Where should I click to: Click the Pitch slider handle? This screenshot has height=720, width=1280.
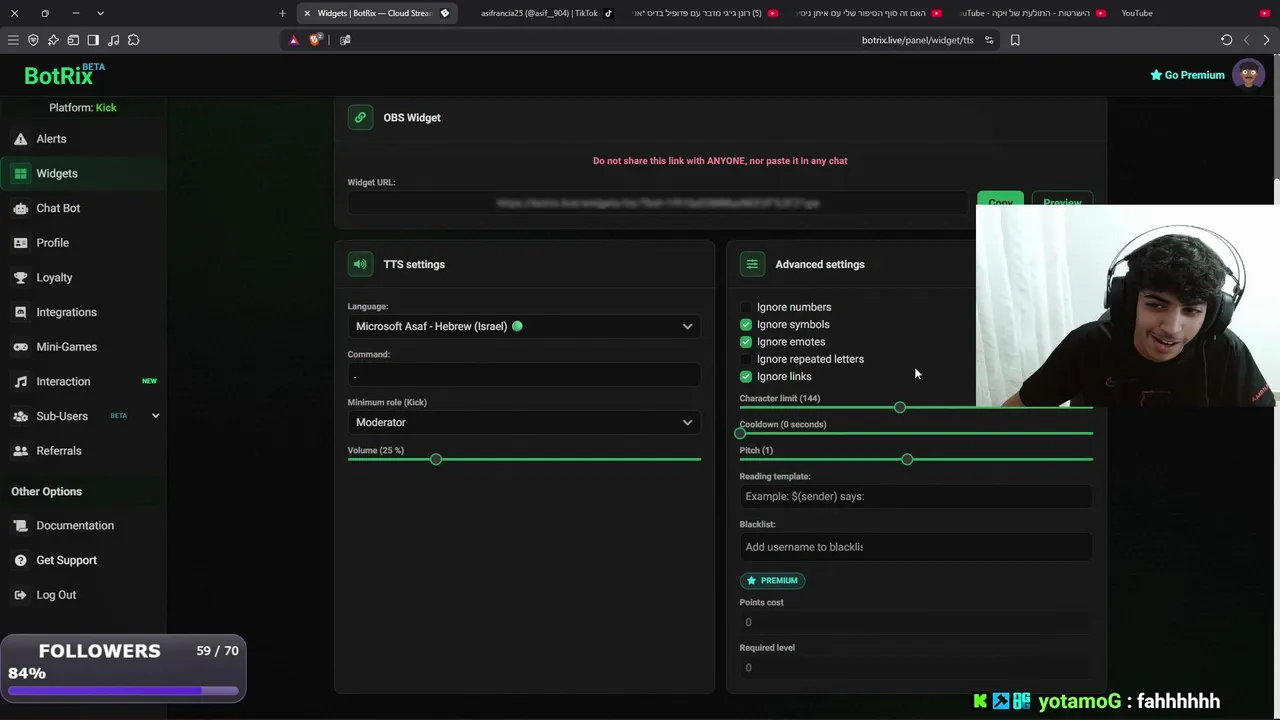point(907,459)
